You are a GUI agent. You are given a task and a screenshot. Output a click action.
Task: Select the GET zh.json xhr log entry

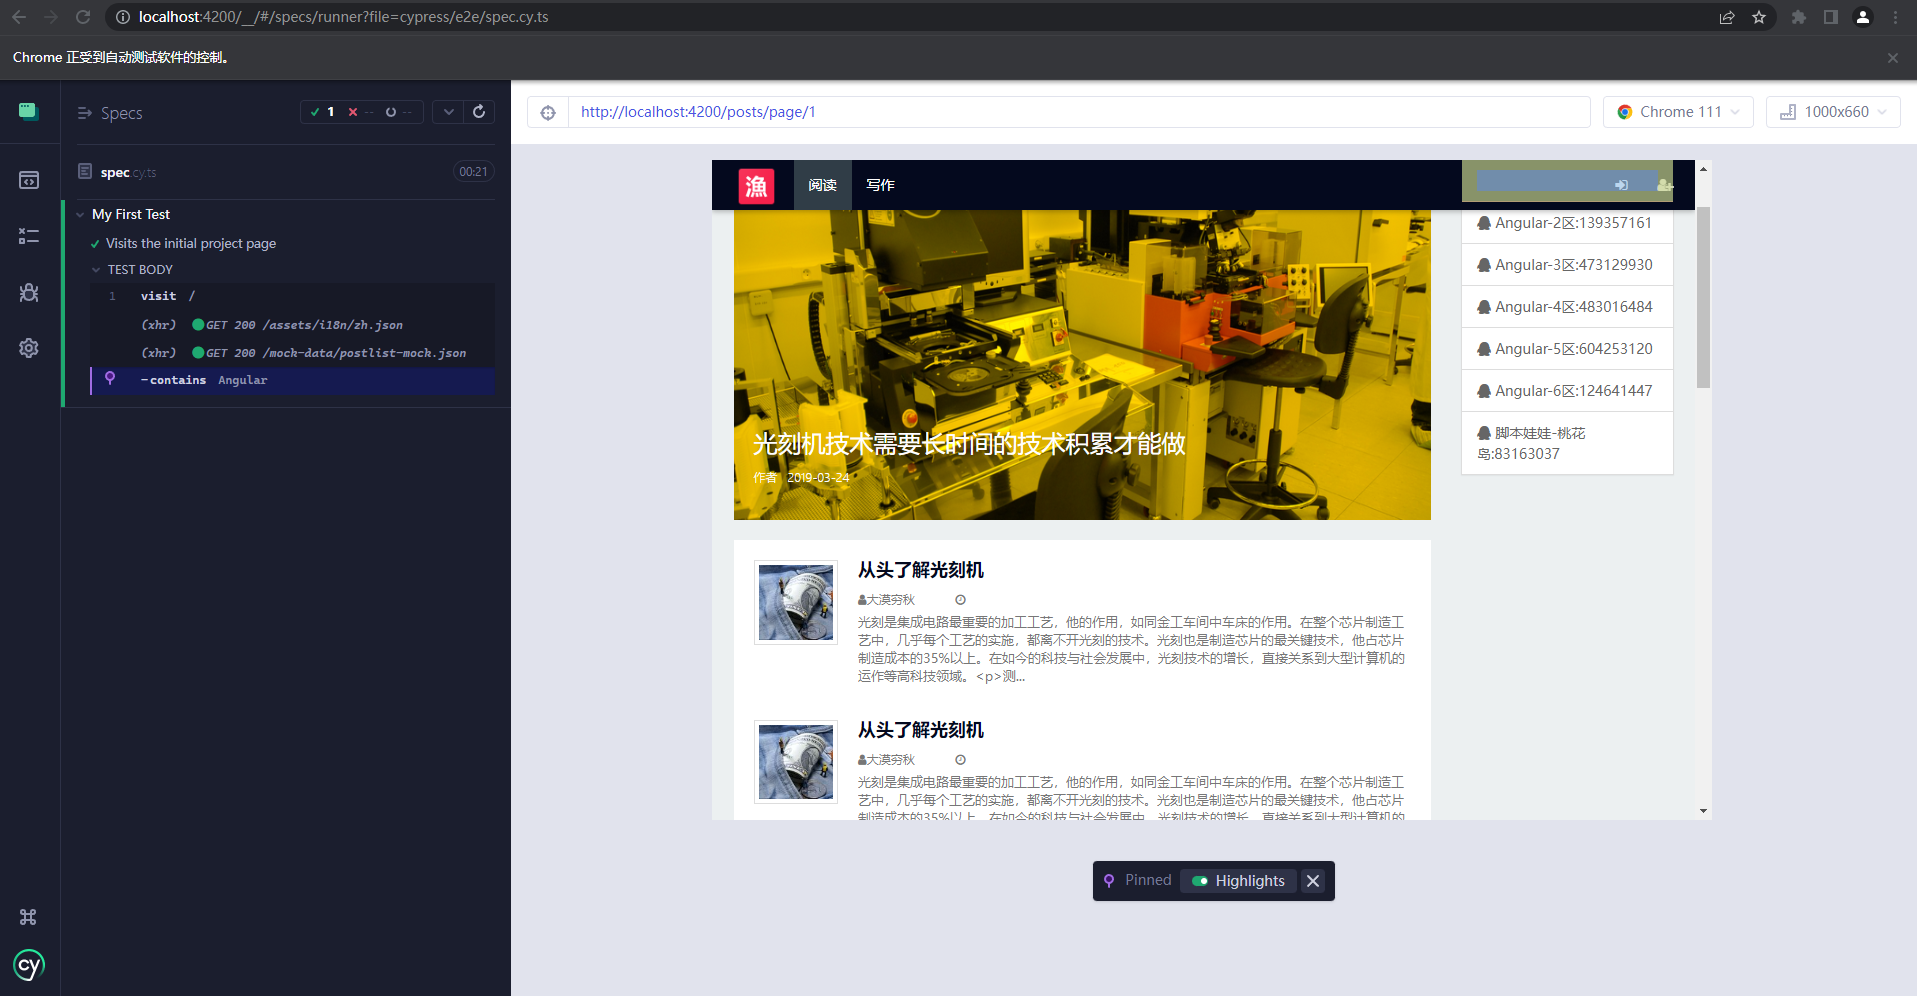point(292,325)
